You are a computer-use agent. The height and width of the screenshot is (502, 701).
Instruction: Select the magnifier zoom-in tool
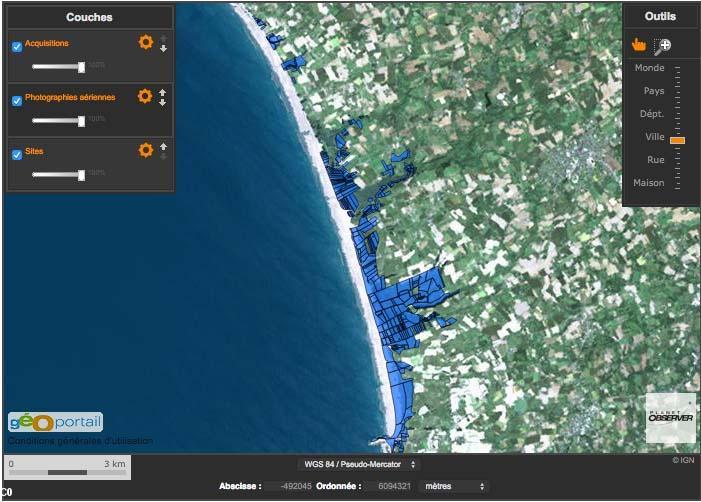tap(662, 45)
